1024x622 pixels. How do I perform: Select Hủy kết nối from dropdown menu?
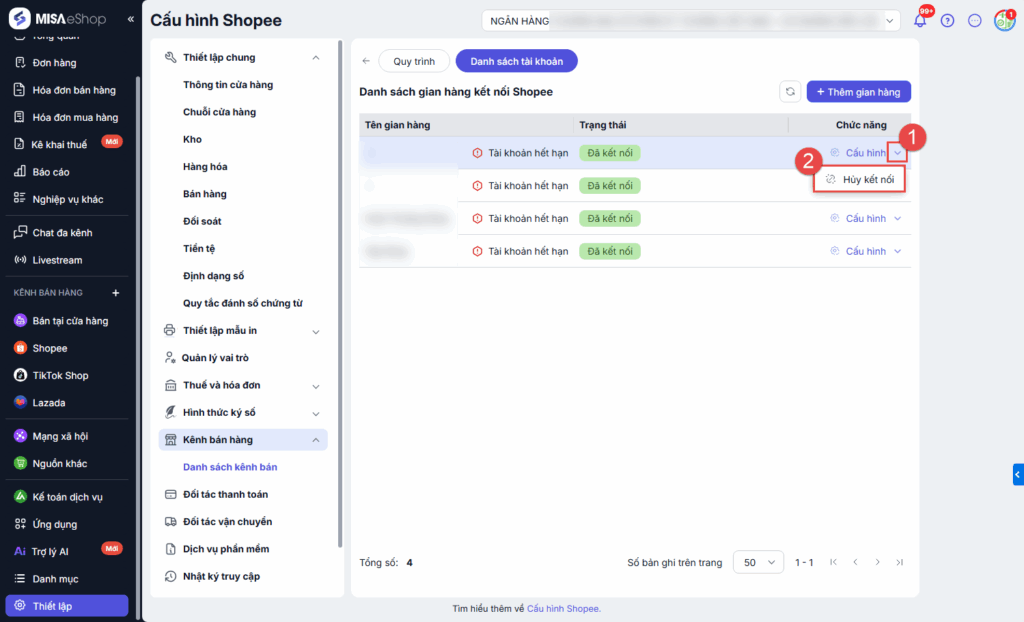[859, 179]
